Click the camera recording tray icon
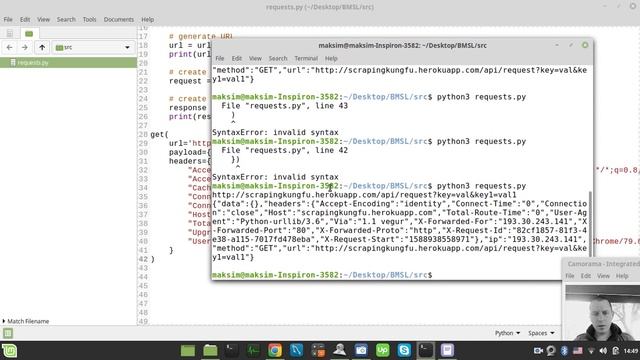The image size is (640, 360). coord(538,351)
